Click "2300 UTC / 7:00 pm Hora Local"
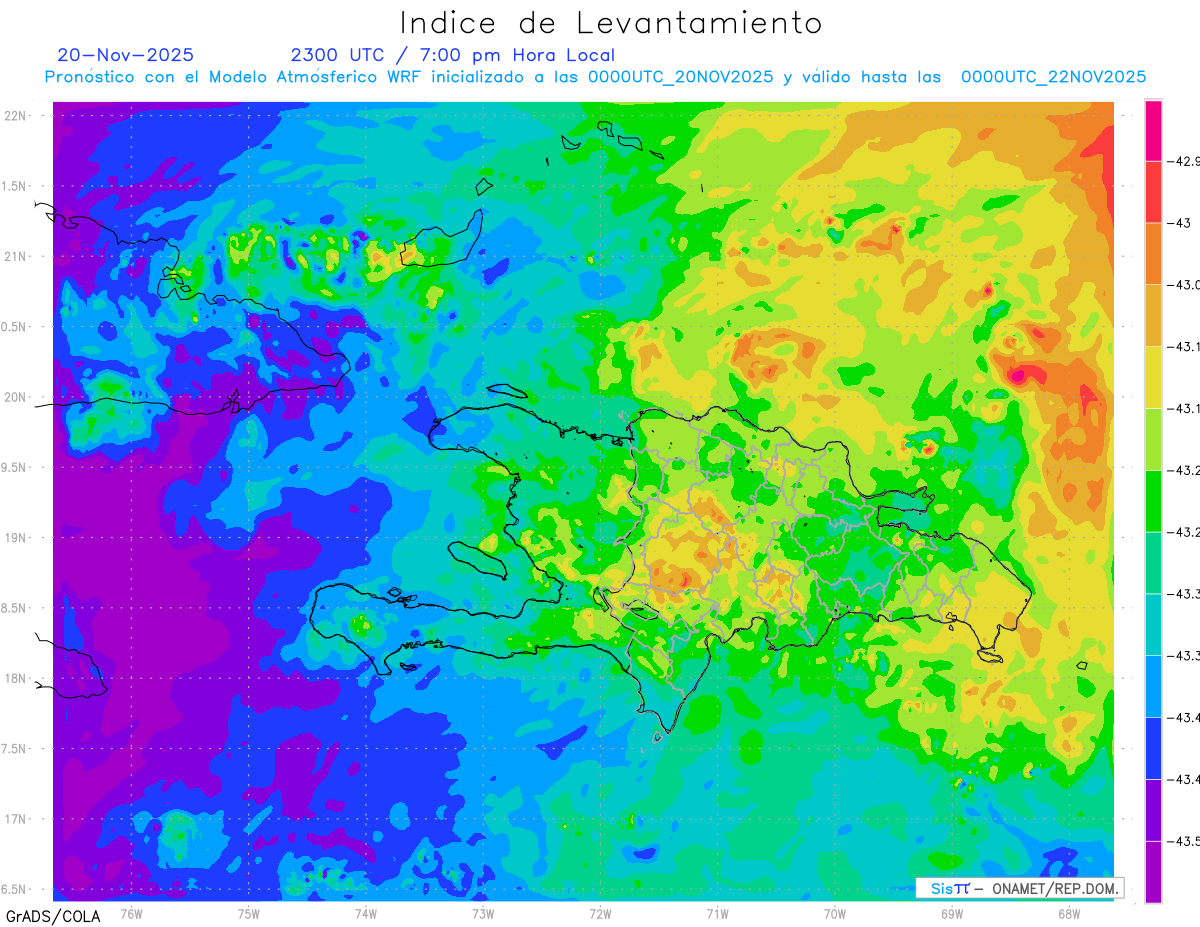 (x=452, y=55)
